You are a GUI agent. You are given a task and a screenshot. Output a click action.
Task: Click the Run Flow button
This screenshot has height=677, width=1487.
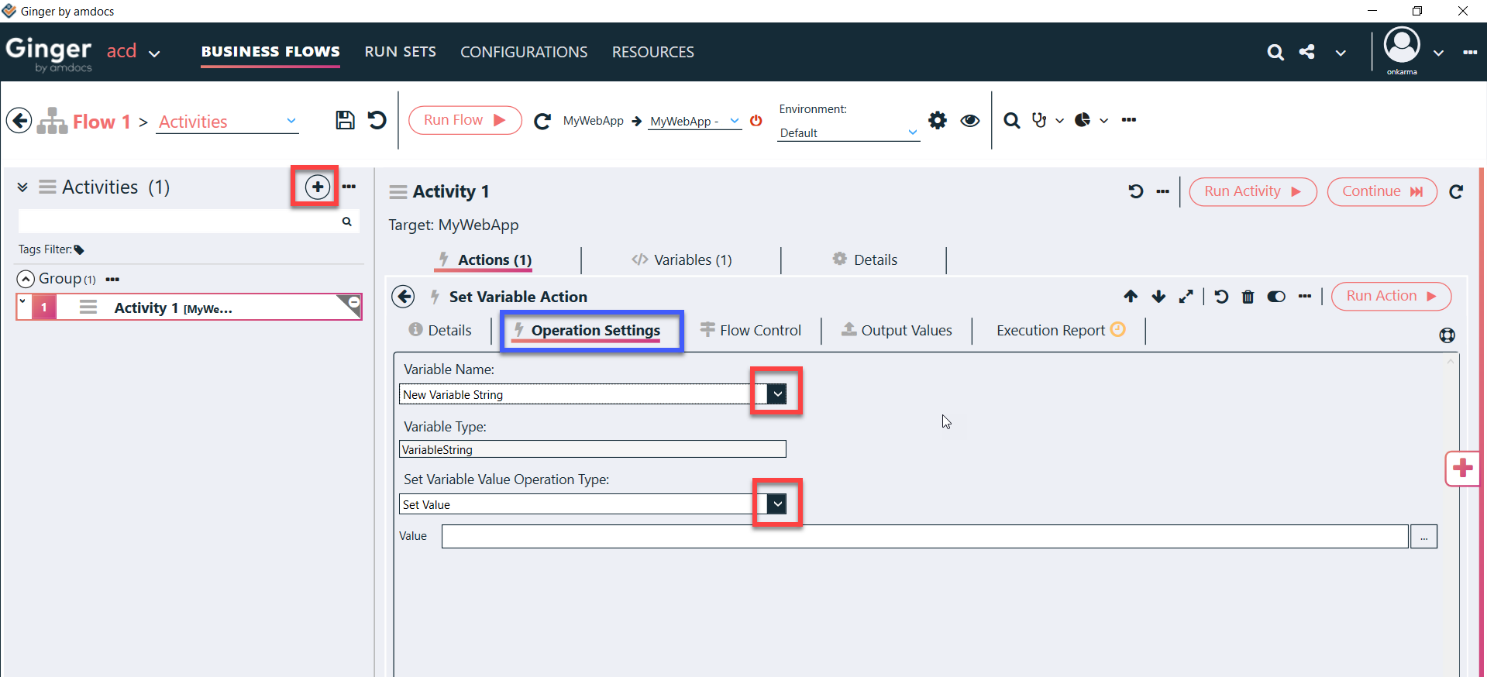465,120
